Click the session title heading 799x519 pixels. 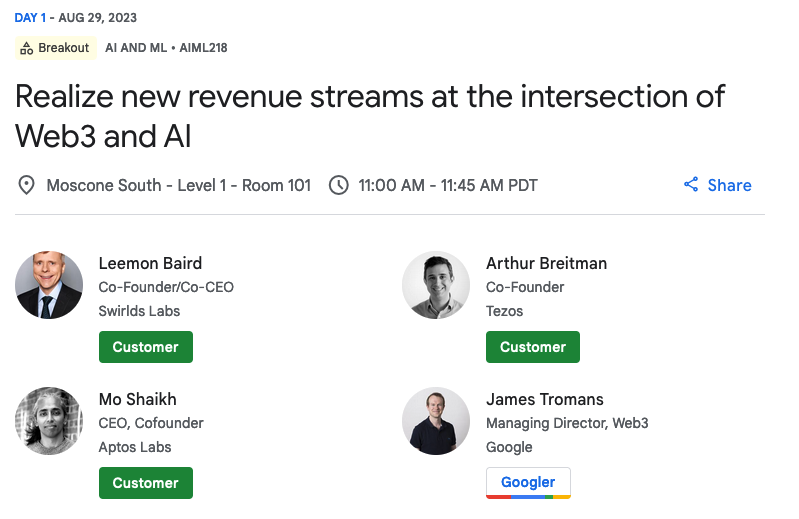(370, 116)
